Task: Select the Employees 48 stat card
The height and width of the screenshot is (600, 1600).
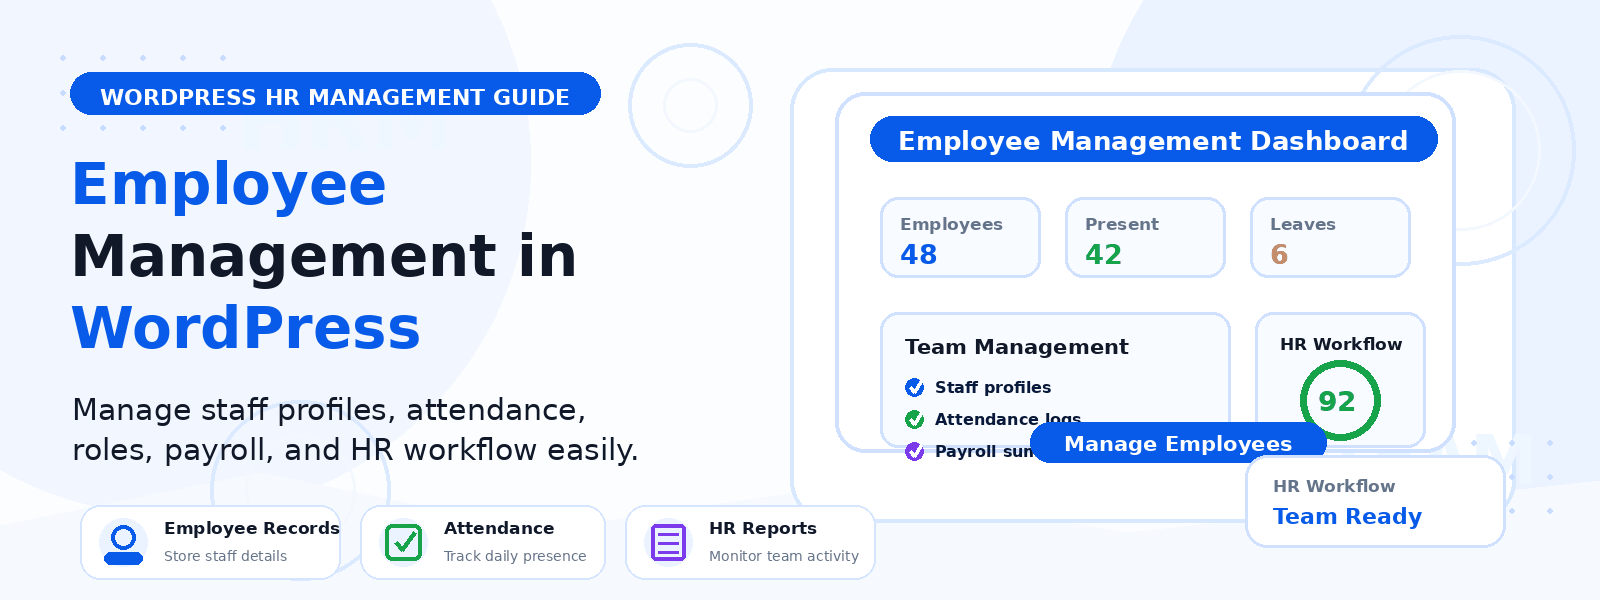Action: click(960, 238)
